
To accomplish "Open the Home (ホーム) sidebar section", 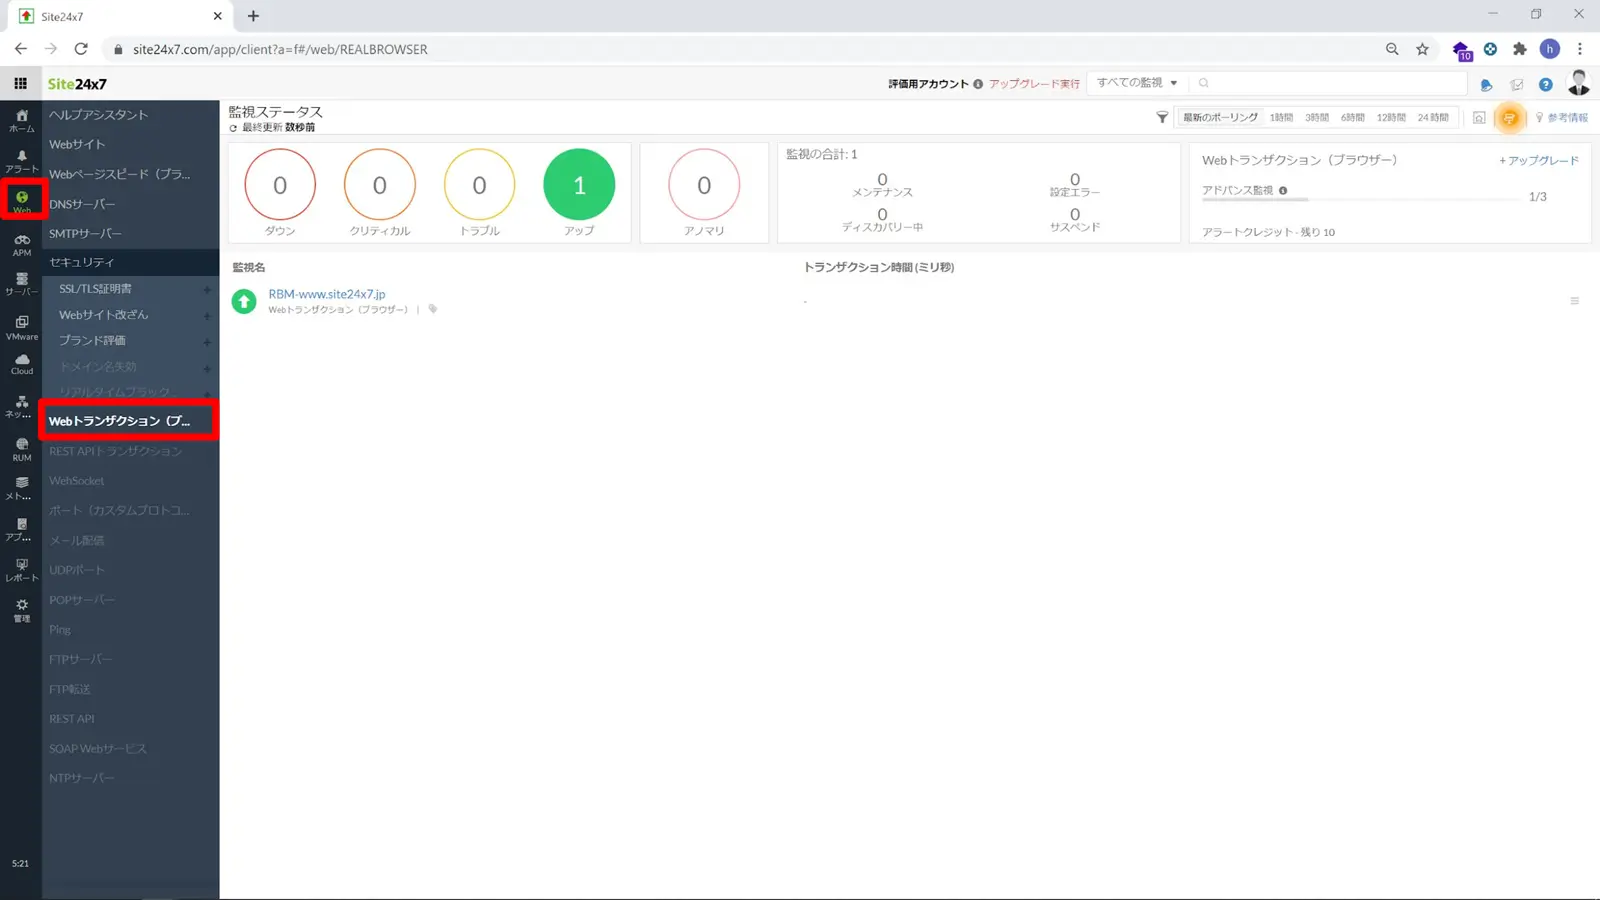I will (21, 120).
